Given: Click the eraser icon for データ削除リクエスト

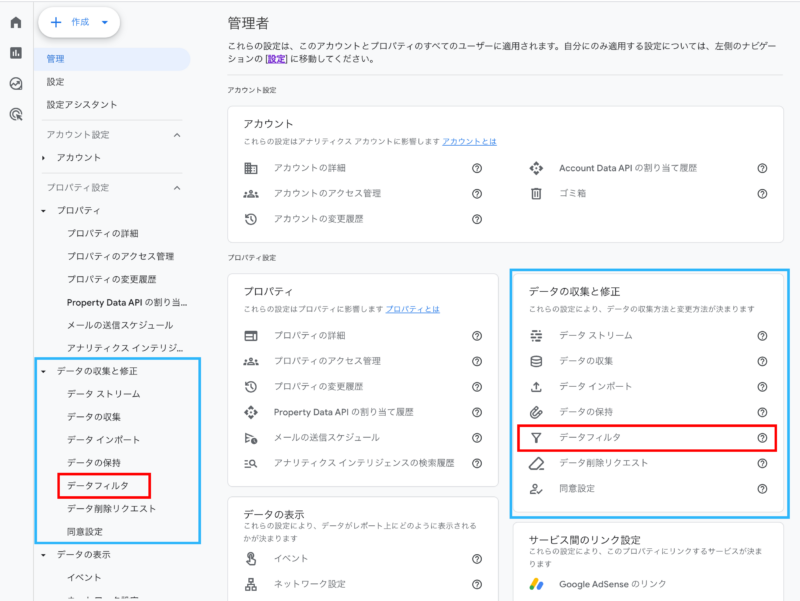Looking at the screenshot, I should click(x=536, y=463).
